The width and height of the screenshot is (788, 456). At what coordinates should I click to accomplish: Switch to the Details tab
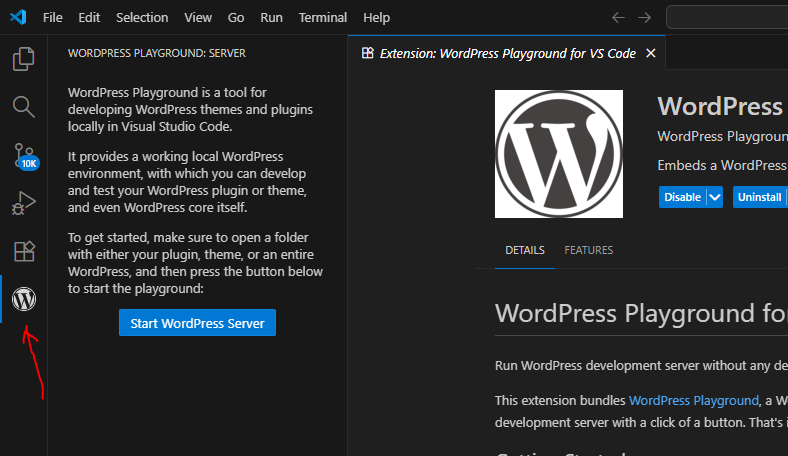click(525, 250)
